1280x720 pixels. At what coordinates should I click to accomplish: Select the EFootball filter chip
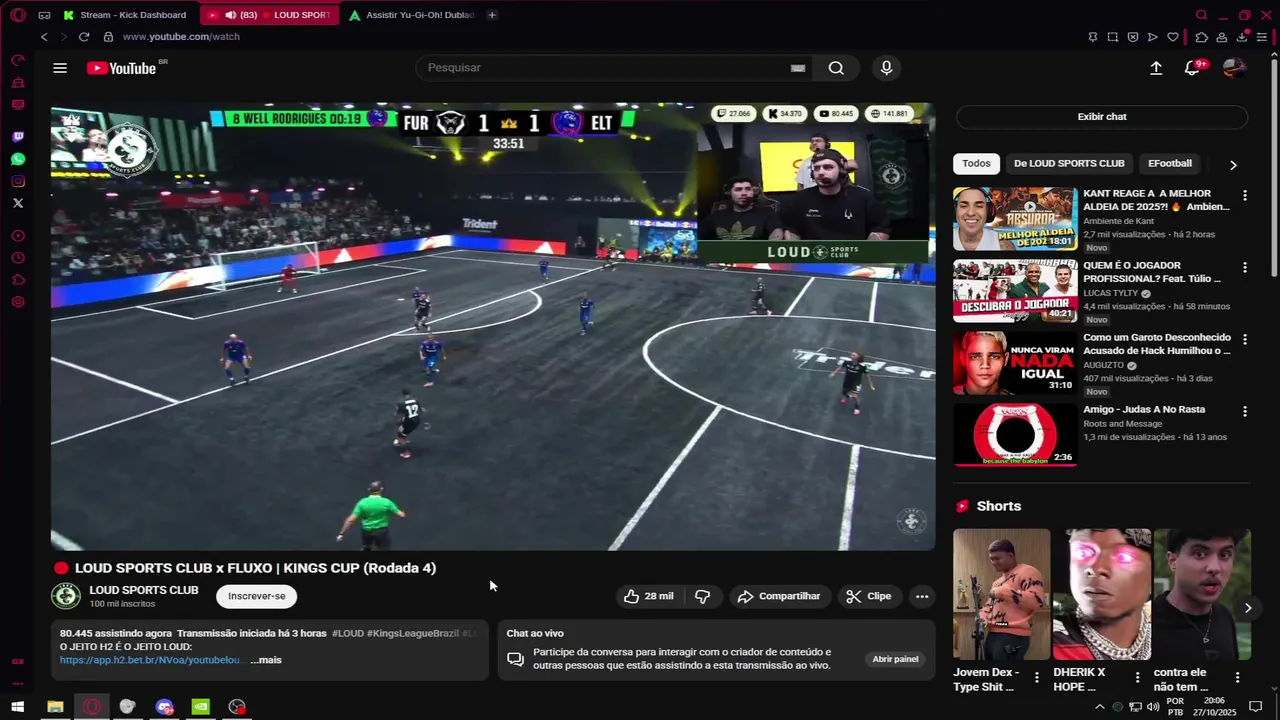tap(1170, 163)
